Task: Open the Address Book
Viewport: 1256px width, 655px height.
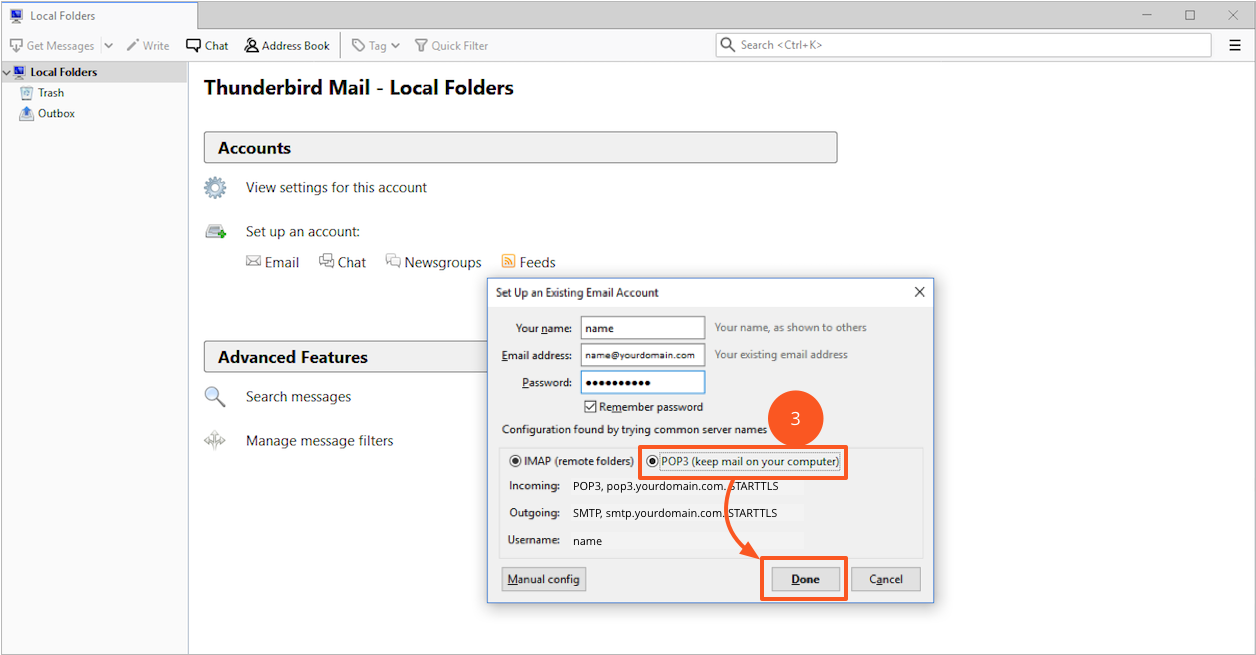Action: pyautogui.click(x=287, y=46)
